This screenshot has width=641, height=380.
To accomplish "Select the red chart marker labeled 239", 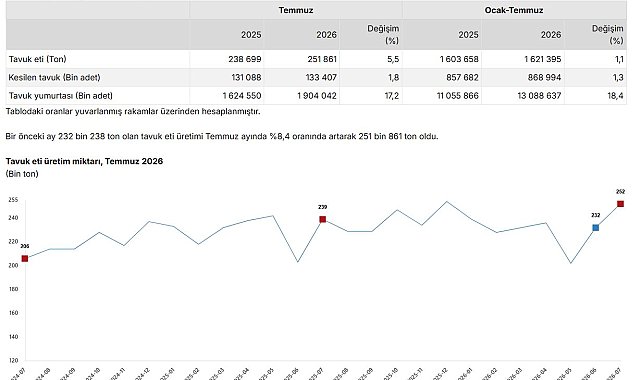I will click(323, 219).
